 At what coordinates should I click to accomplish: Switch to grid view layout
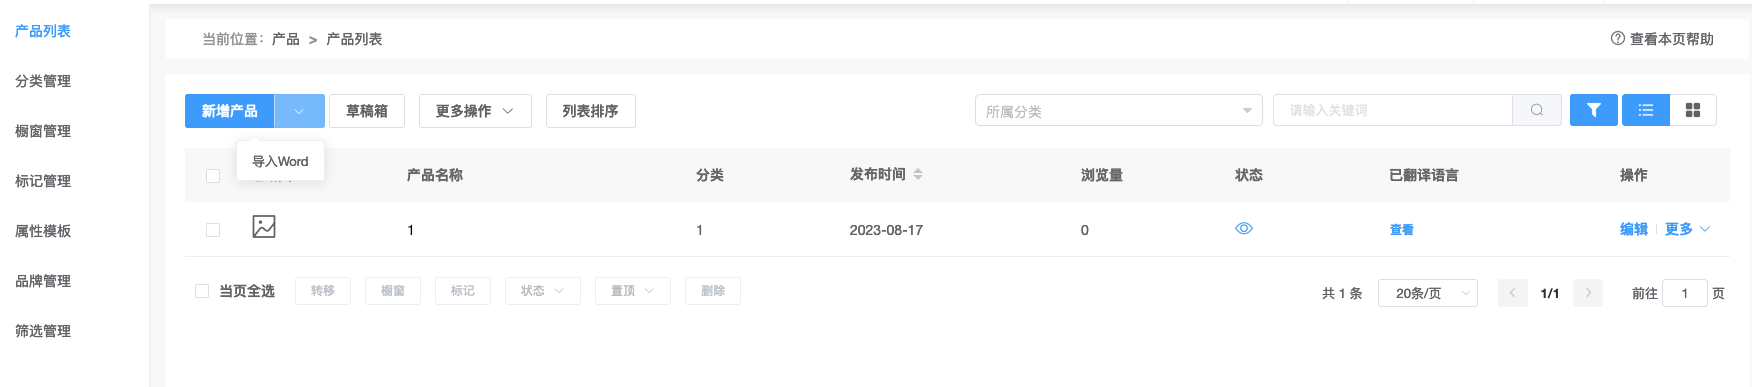point(1693,110)
